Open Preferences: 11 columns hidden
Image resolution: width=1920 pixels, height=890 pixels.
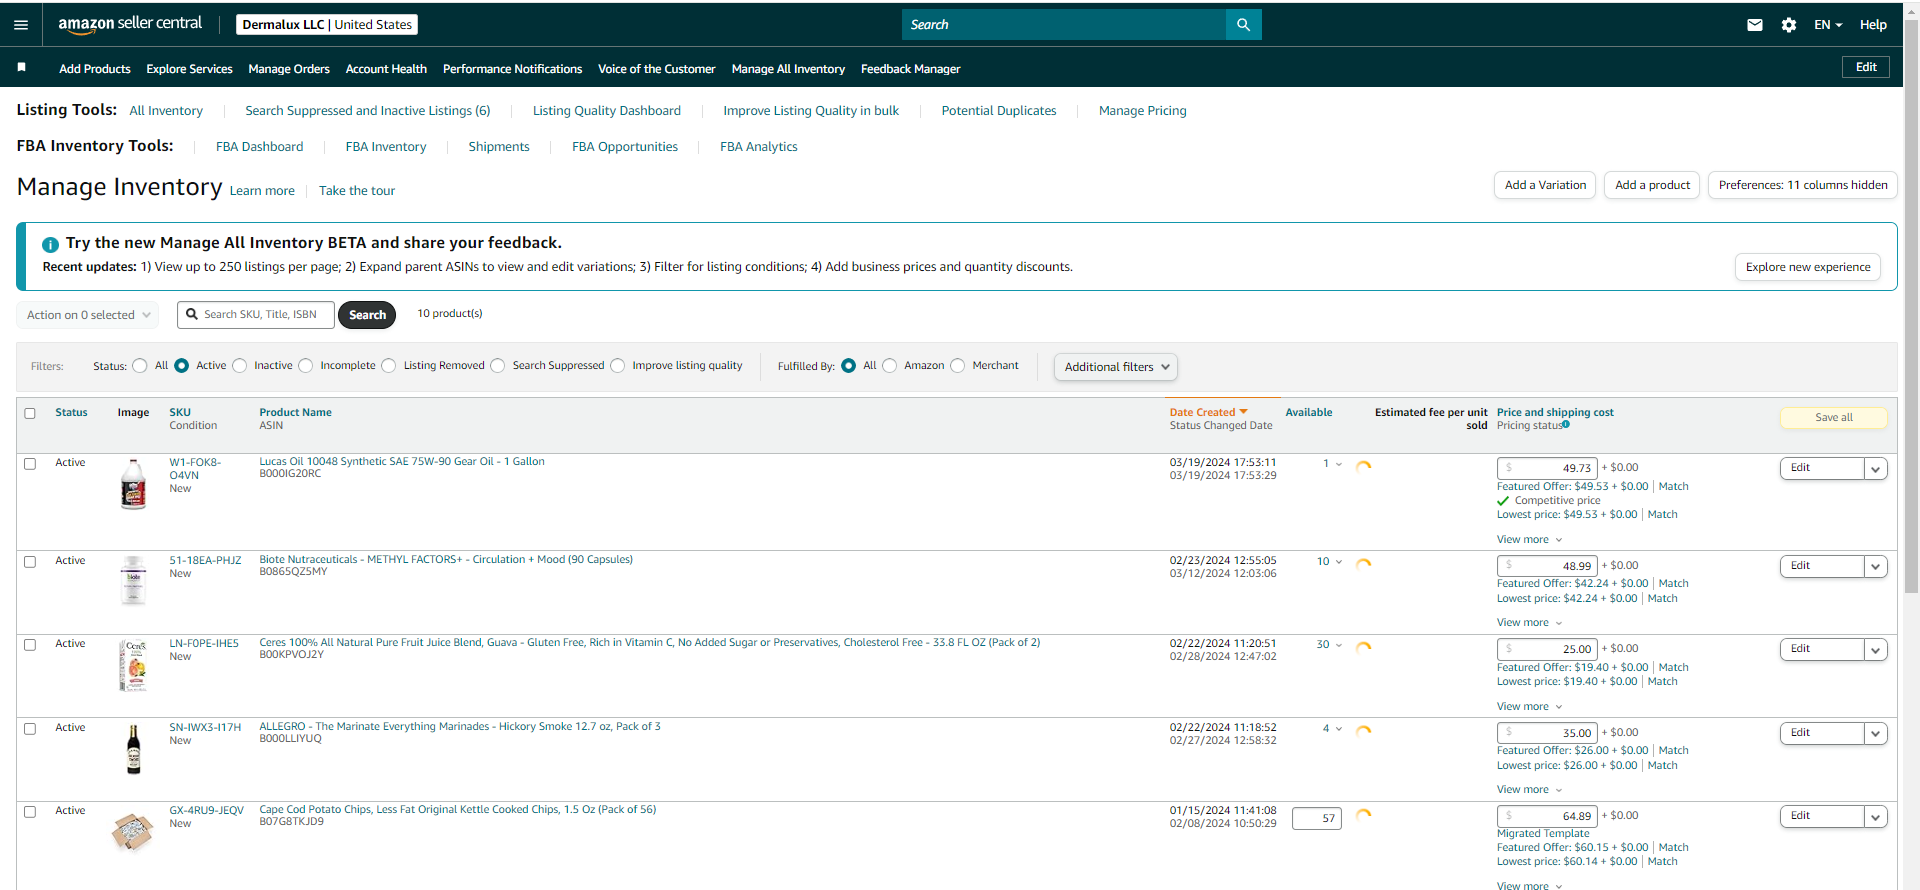[1803, 185]
